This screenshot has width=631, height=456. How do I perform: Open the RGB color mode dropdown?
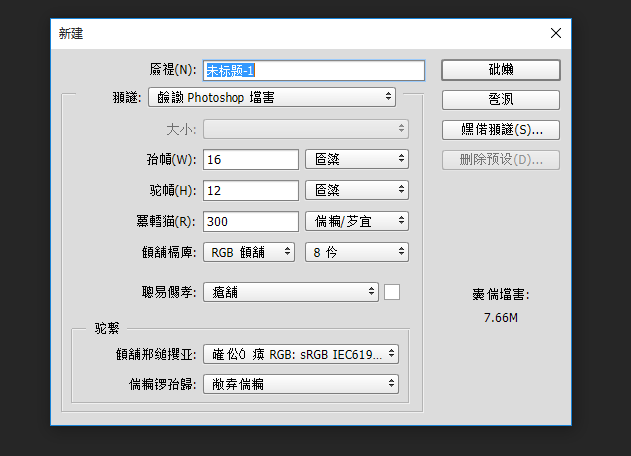(x=249, y=252)
